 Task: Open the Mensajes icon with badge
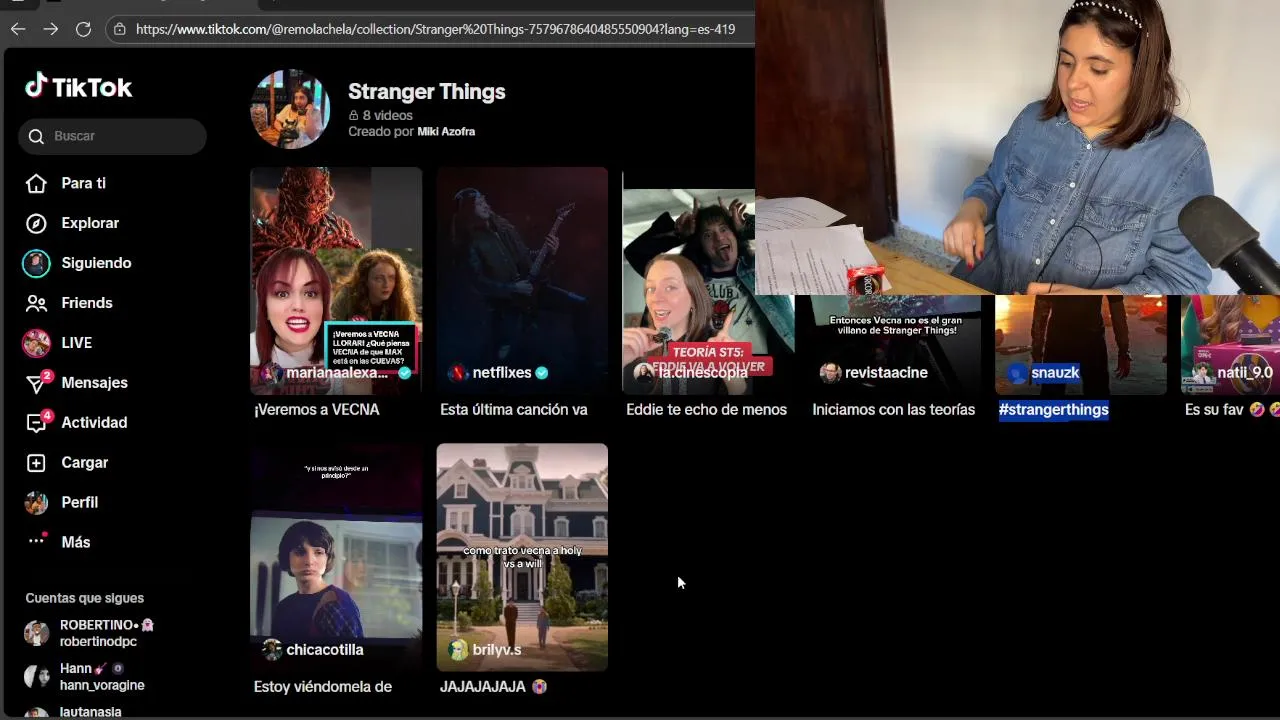(x=37, y=383)
